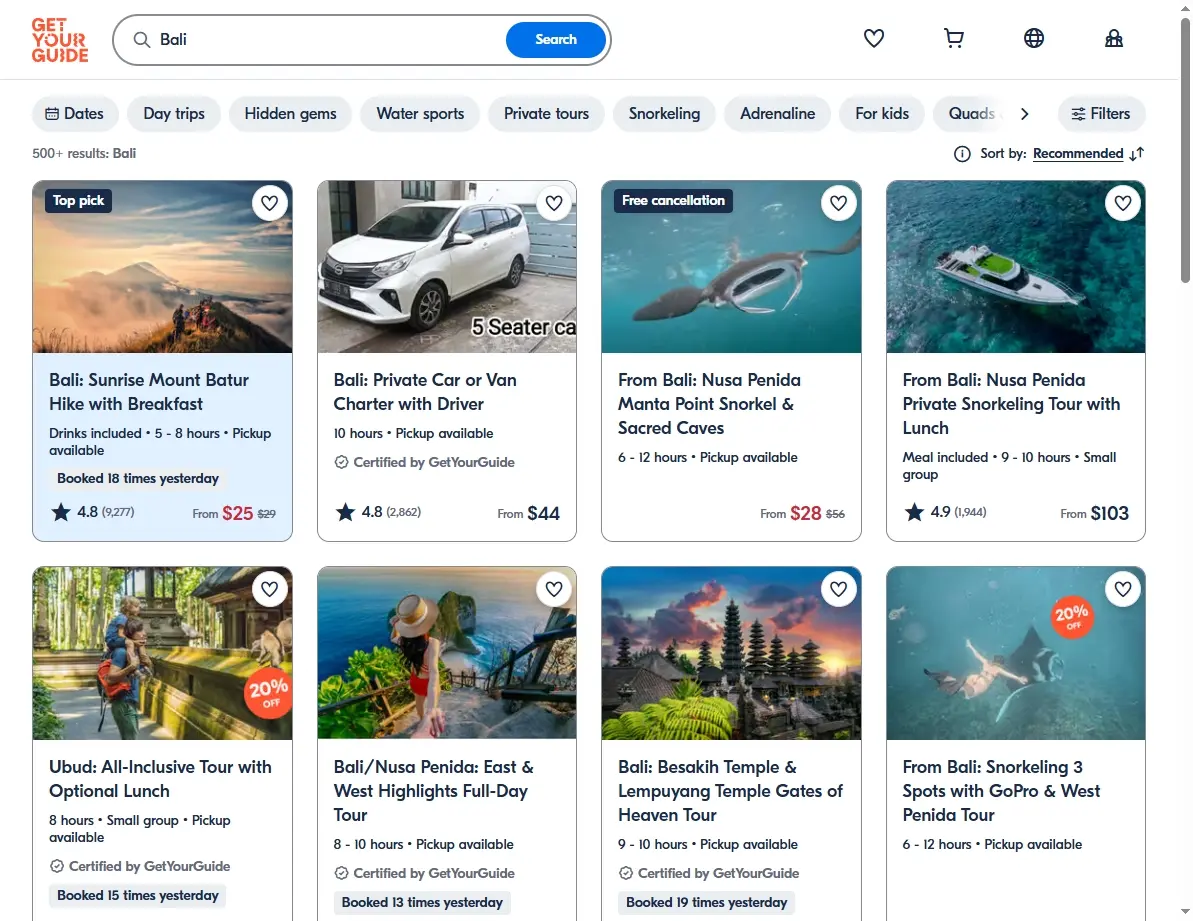Click the Booked 18 times yesterday label
The height and width of the screenshot is (921, 1193).
138,478
